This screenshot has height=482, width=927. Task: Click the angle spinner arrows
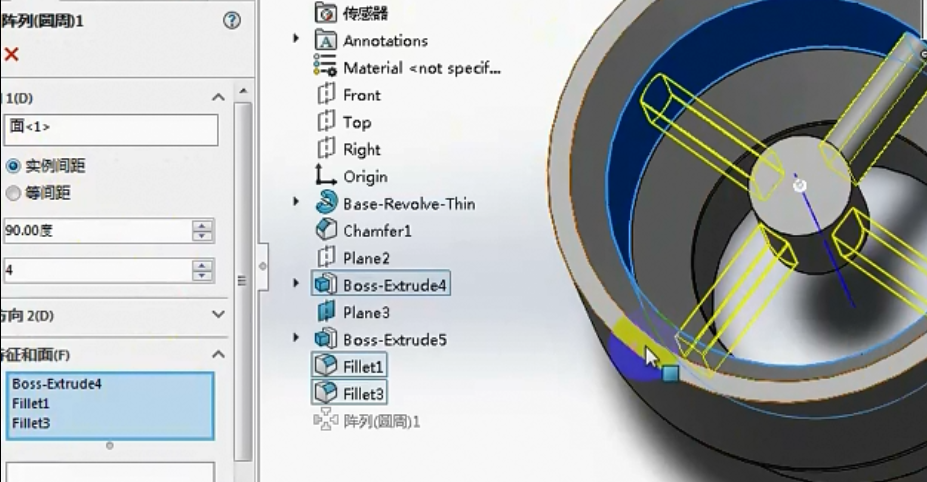coord(203,231)
